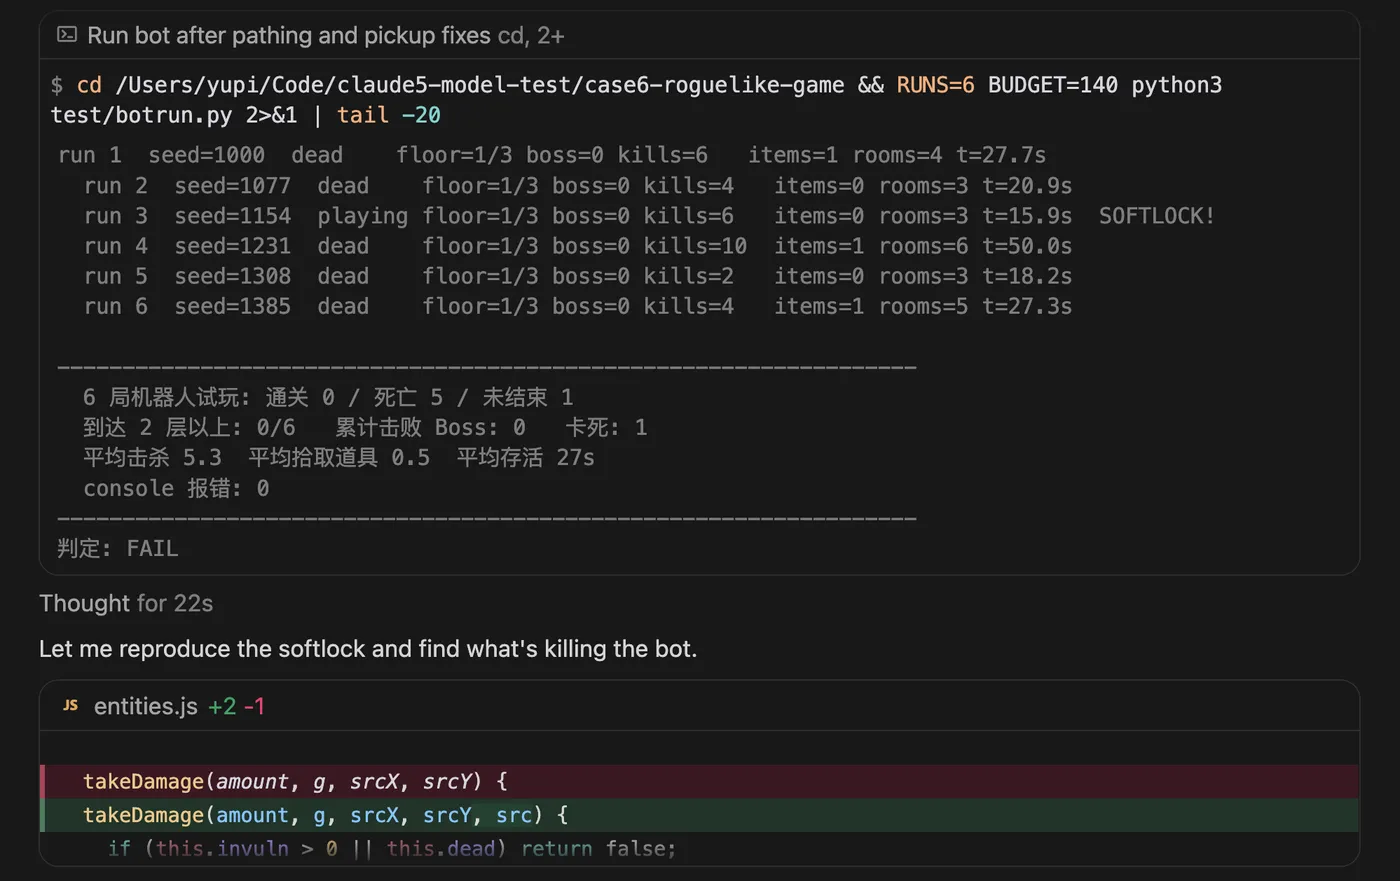Click '卡死: 1' in the summary
Viewport: 1400px width, 881px height.
point(606,427)
